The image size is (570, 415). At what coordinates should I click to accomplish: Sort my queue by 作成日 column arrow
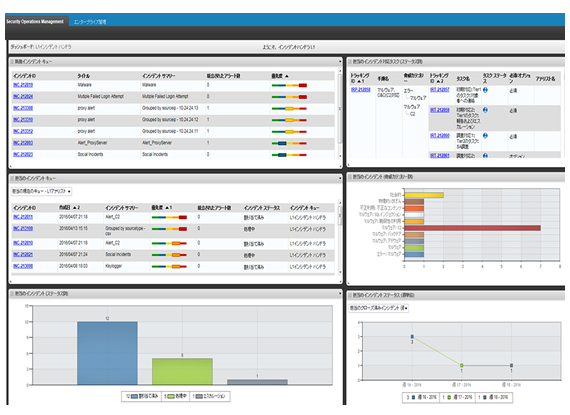point(75,208)
